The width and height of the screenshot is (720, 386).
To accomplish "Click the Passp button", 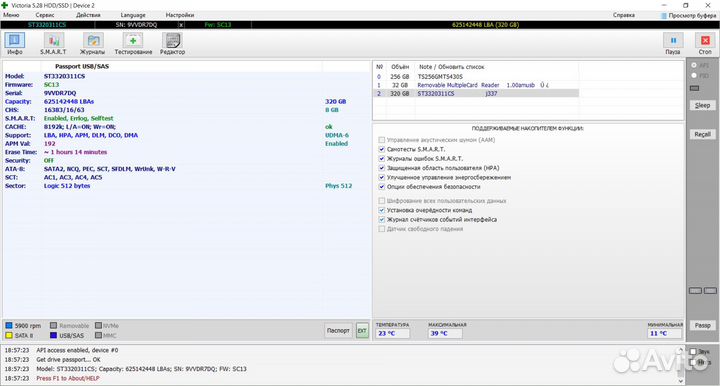I will (x=703, y=325).
